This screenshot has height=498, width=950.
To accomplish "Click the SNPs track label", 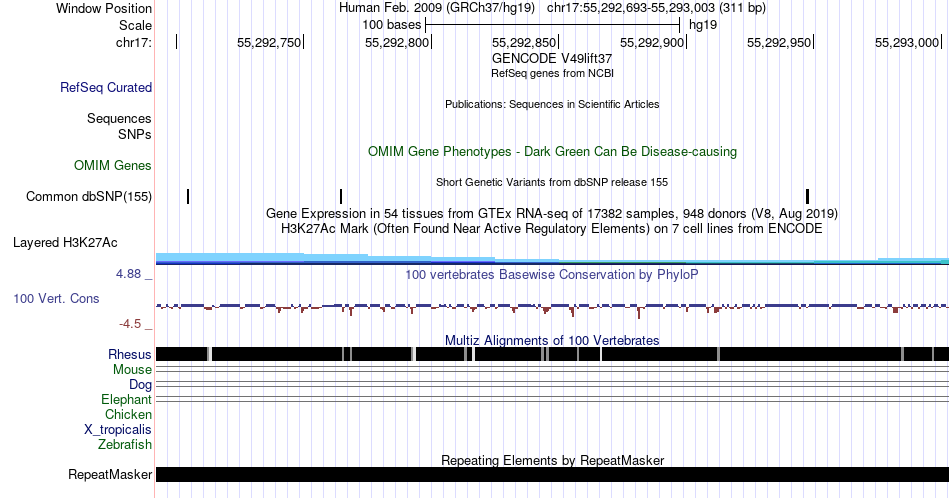I will pos(135,134).
